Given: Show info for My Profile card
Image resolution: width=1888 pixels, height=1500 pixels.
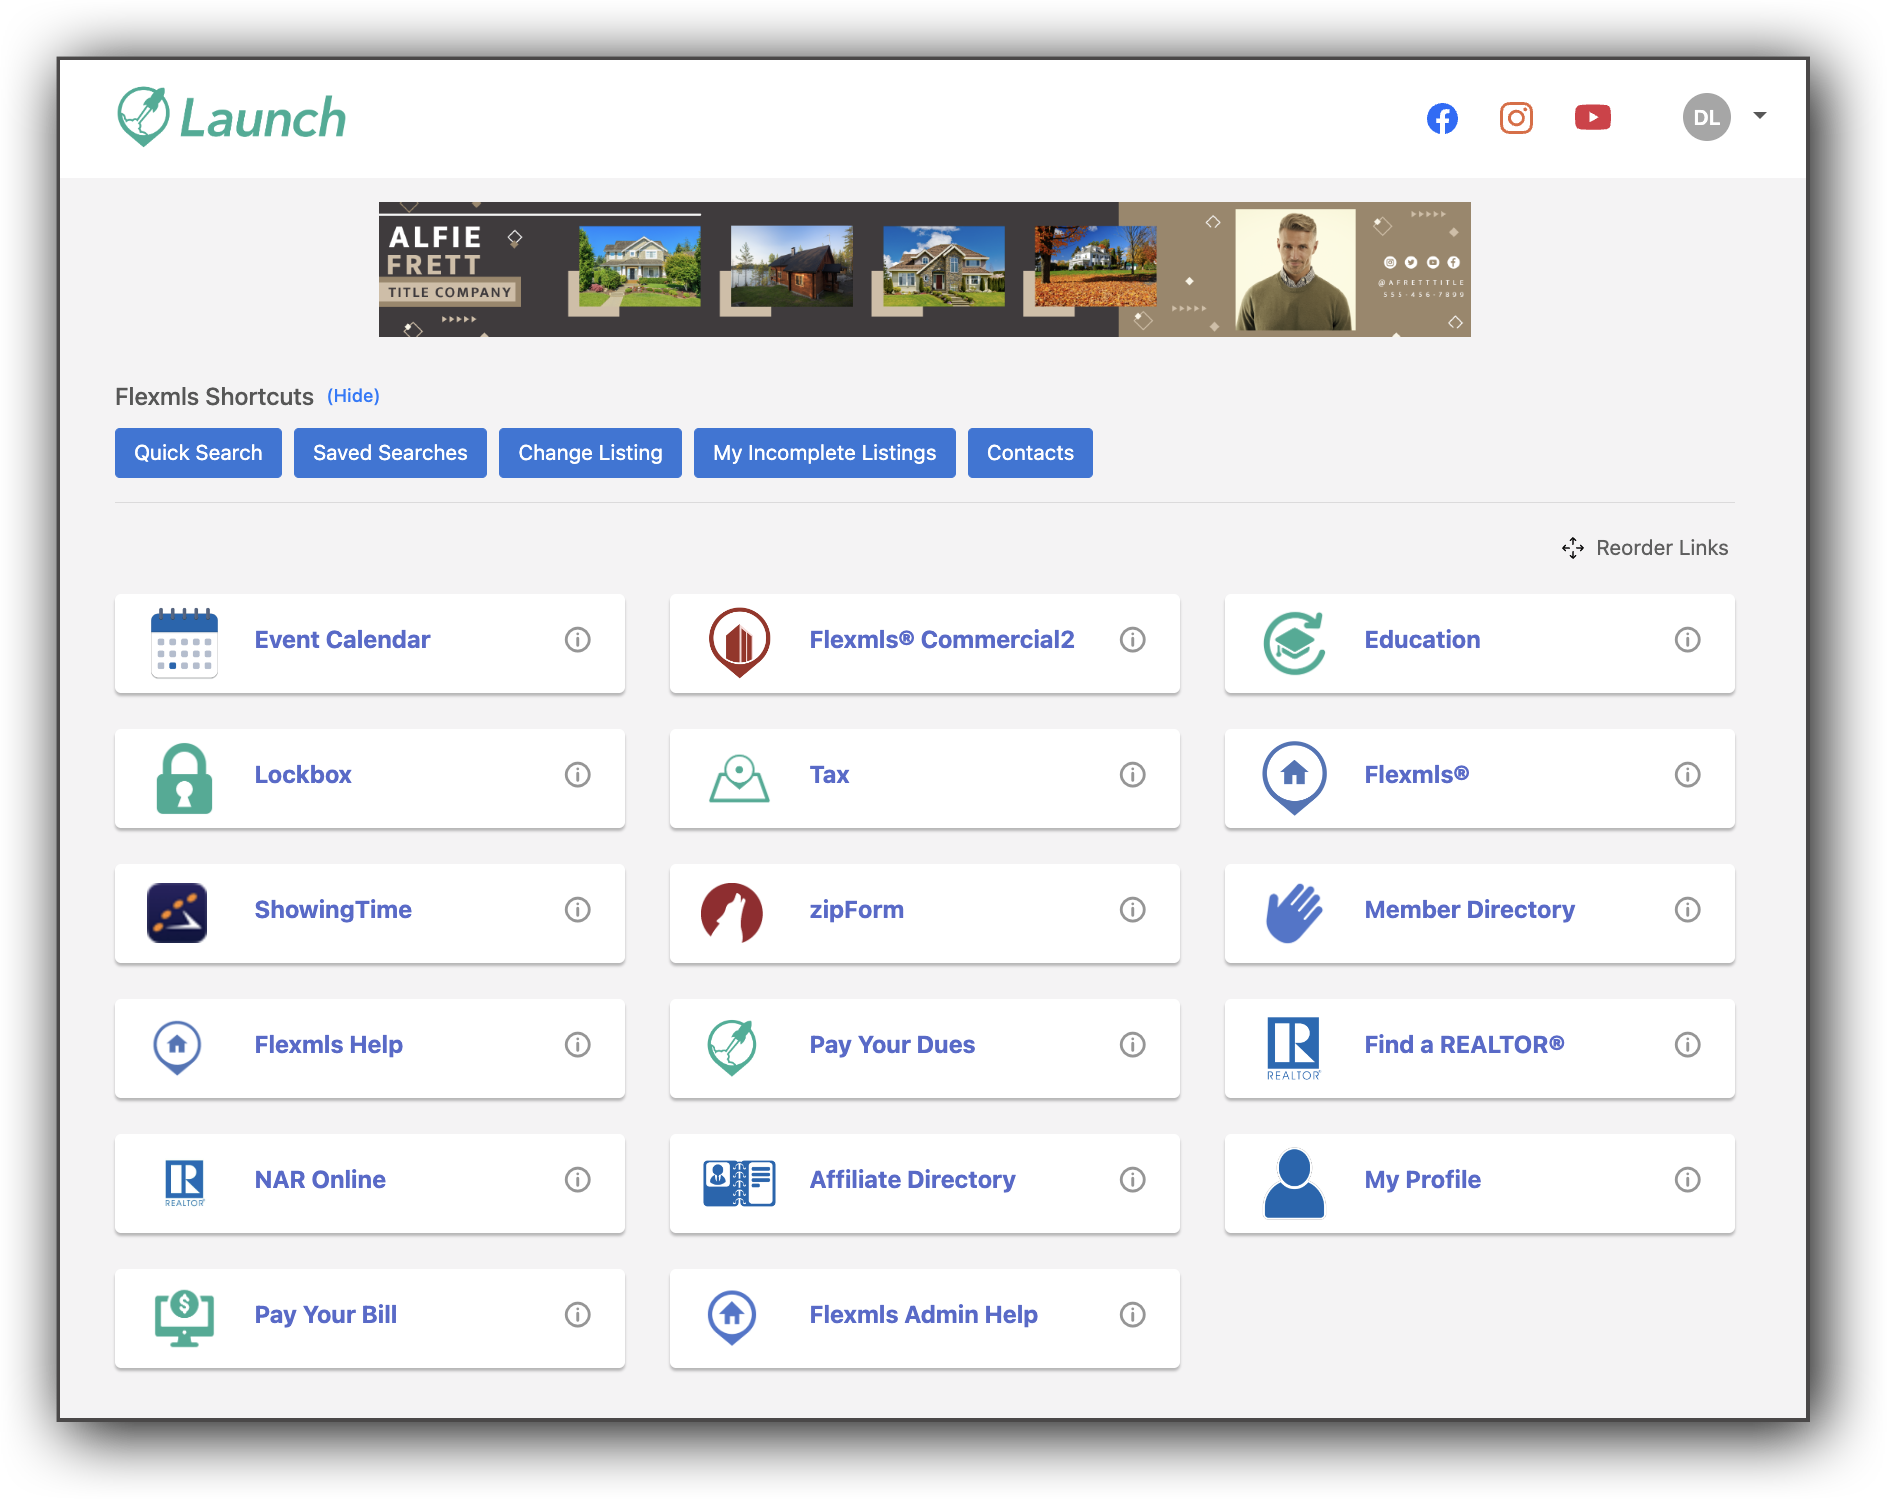Looking at the screenshot, I should tap(1687, 1180).
